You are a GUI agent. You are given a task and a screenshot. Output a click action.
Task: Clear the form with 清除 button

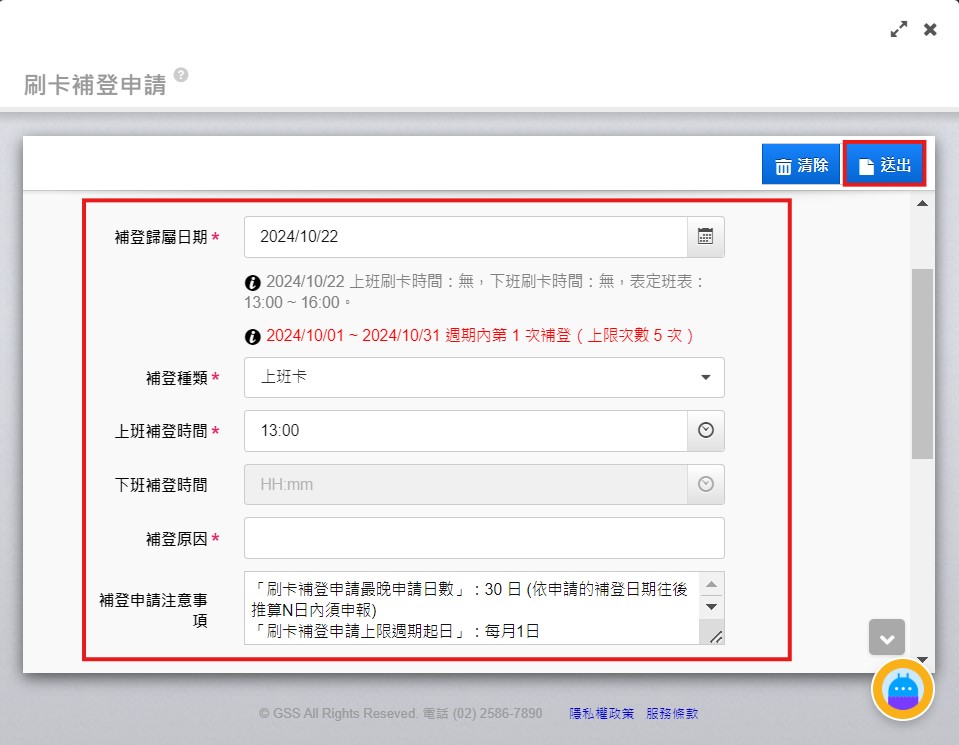pyautogui.click(x=802, y=165)
